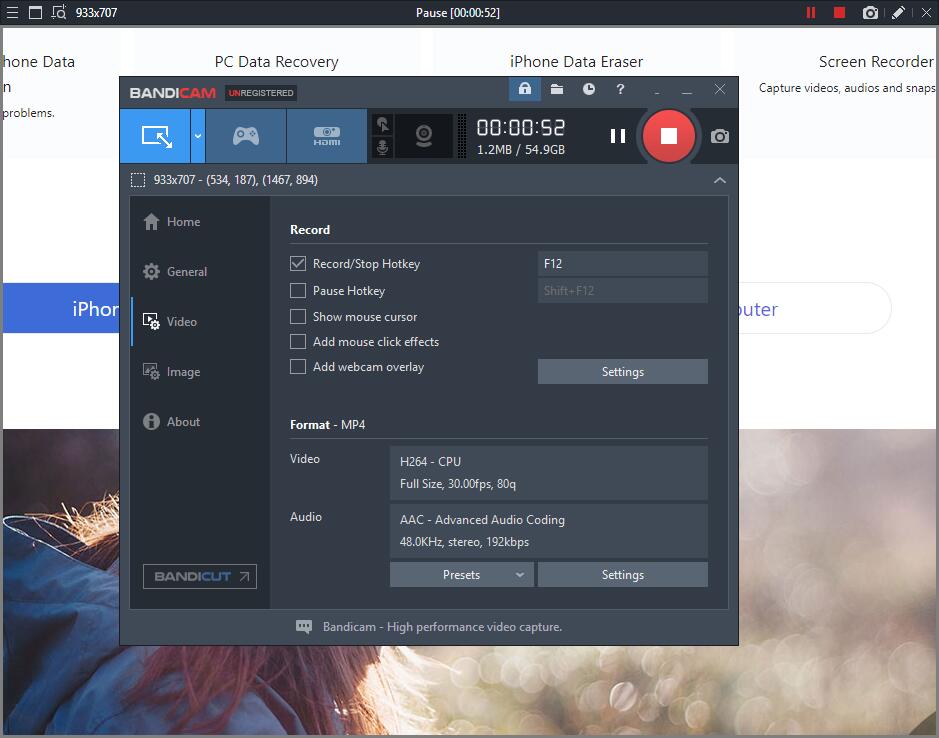This screenshot has height=738, width=939.
Task: Open the output folder icon
Action: pos(557,89)
